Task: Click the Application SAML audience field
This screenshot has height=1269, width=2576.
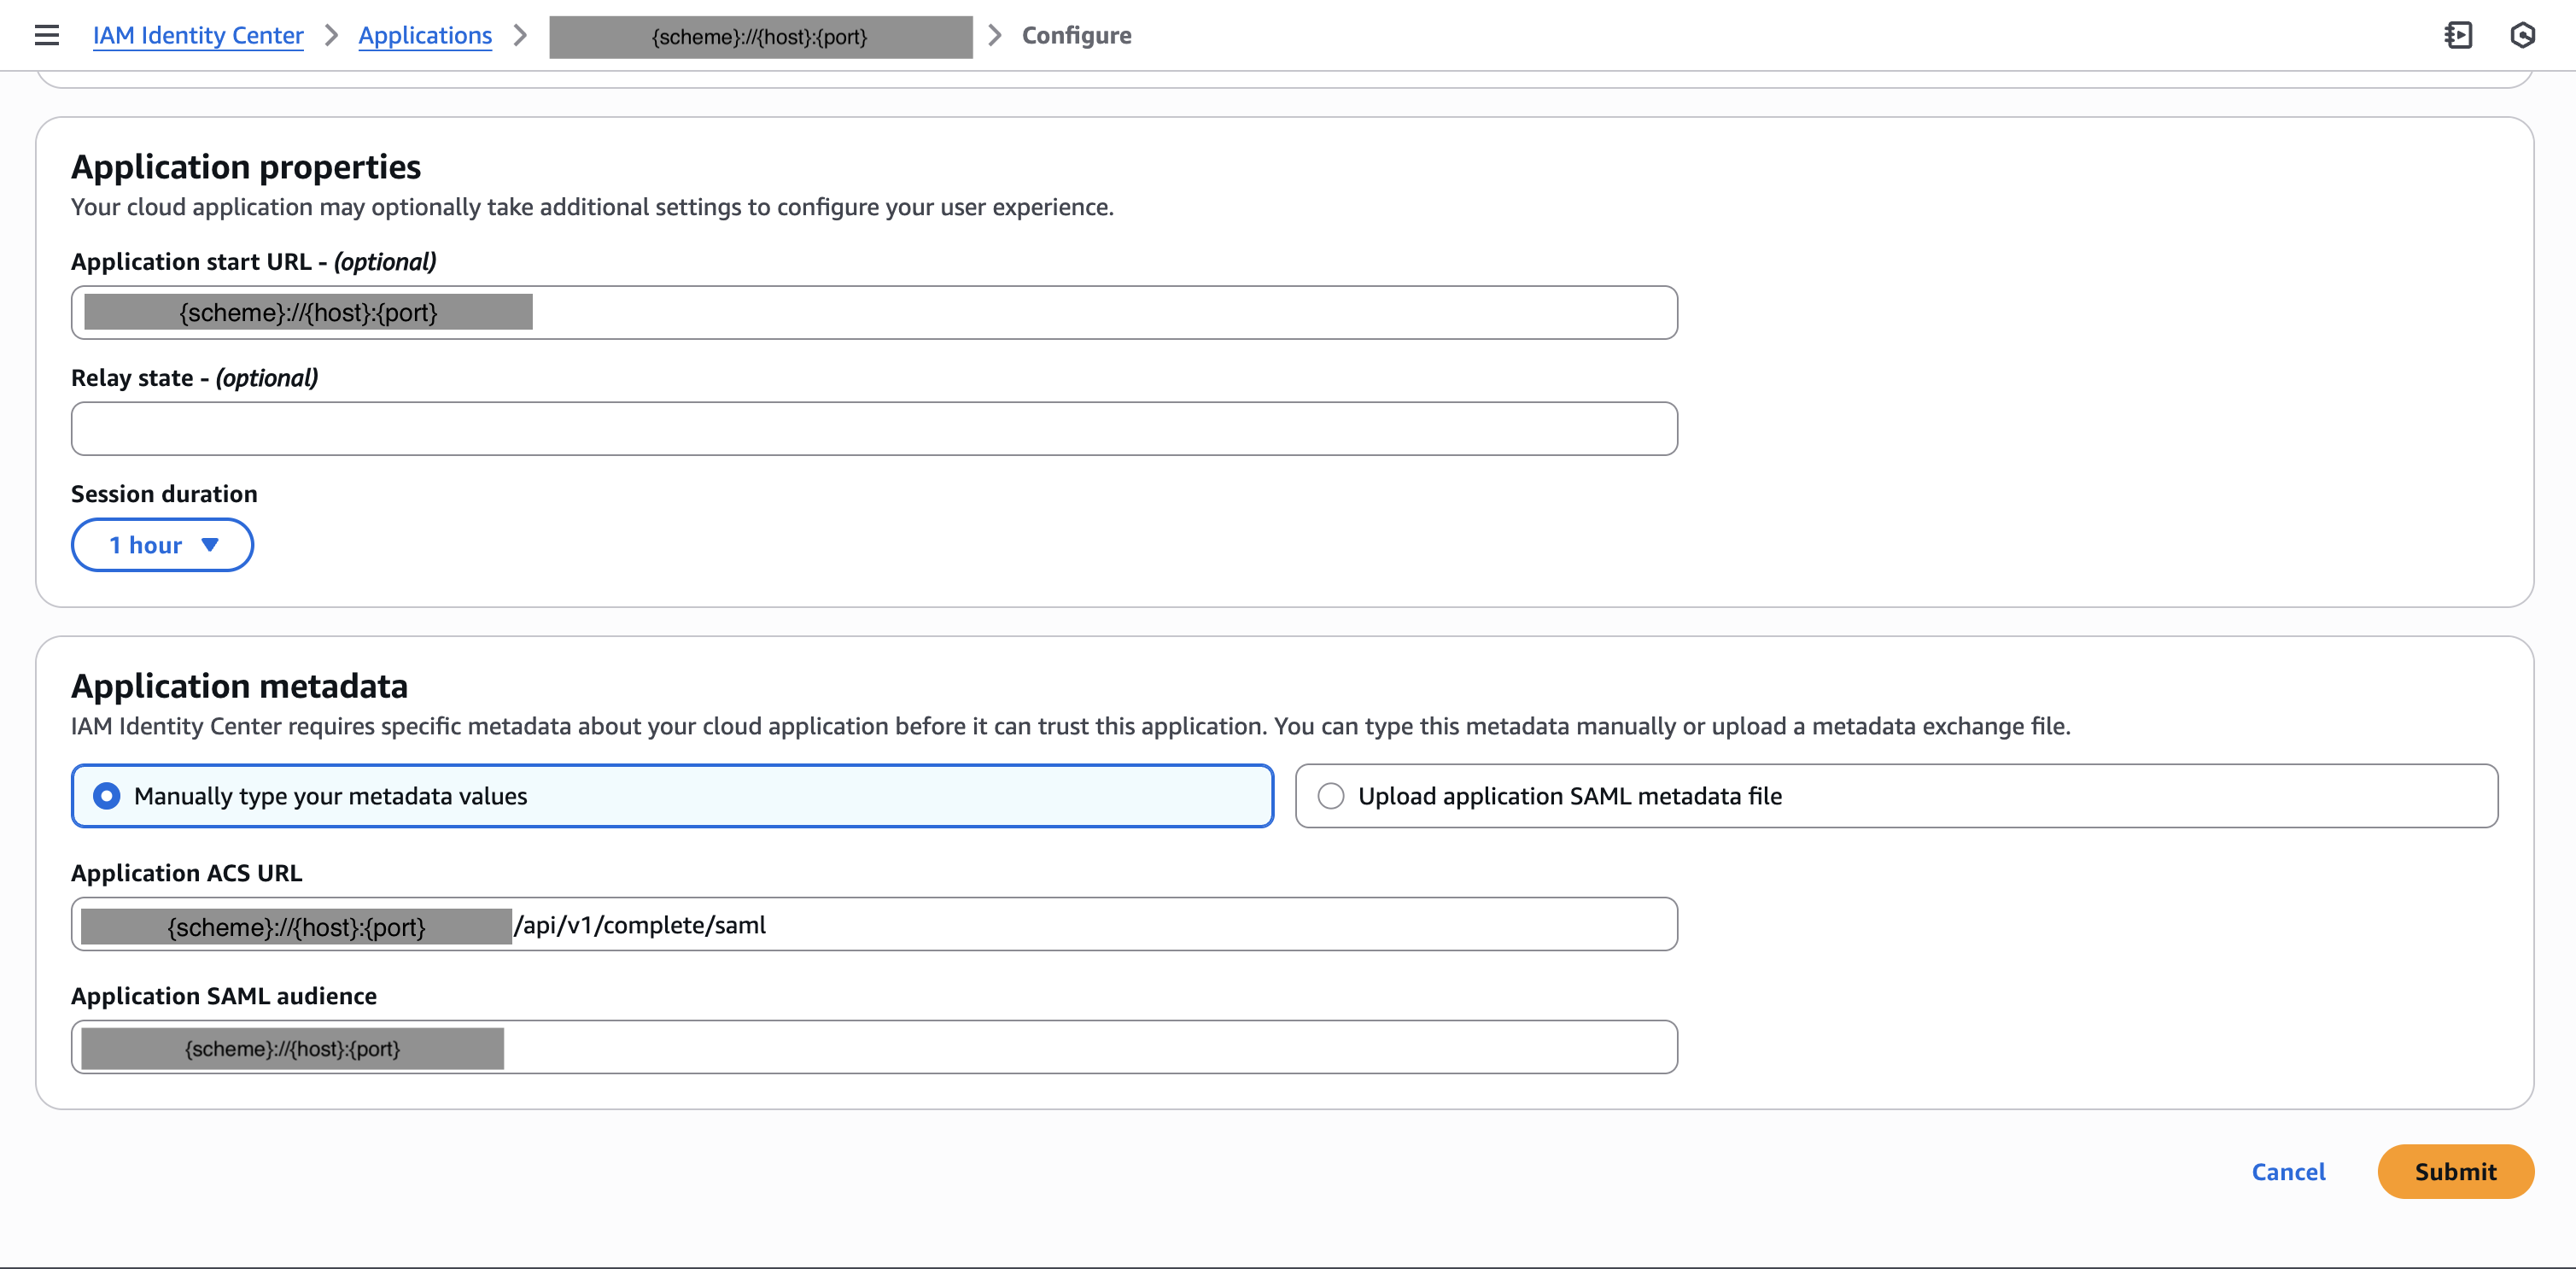Action: coord(874,1048)
